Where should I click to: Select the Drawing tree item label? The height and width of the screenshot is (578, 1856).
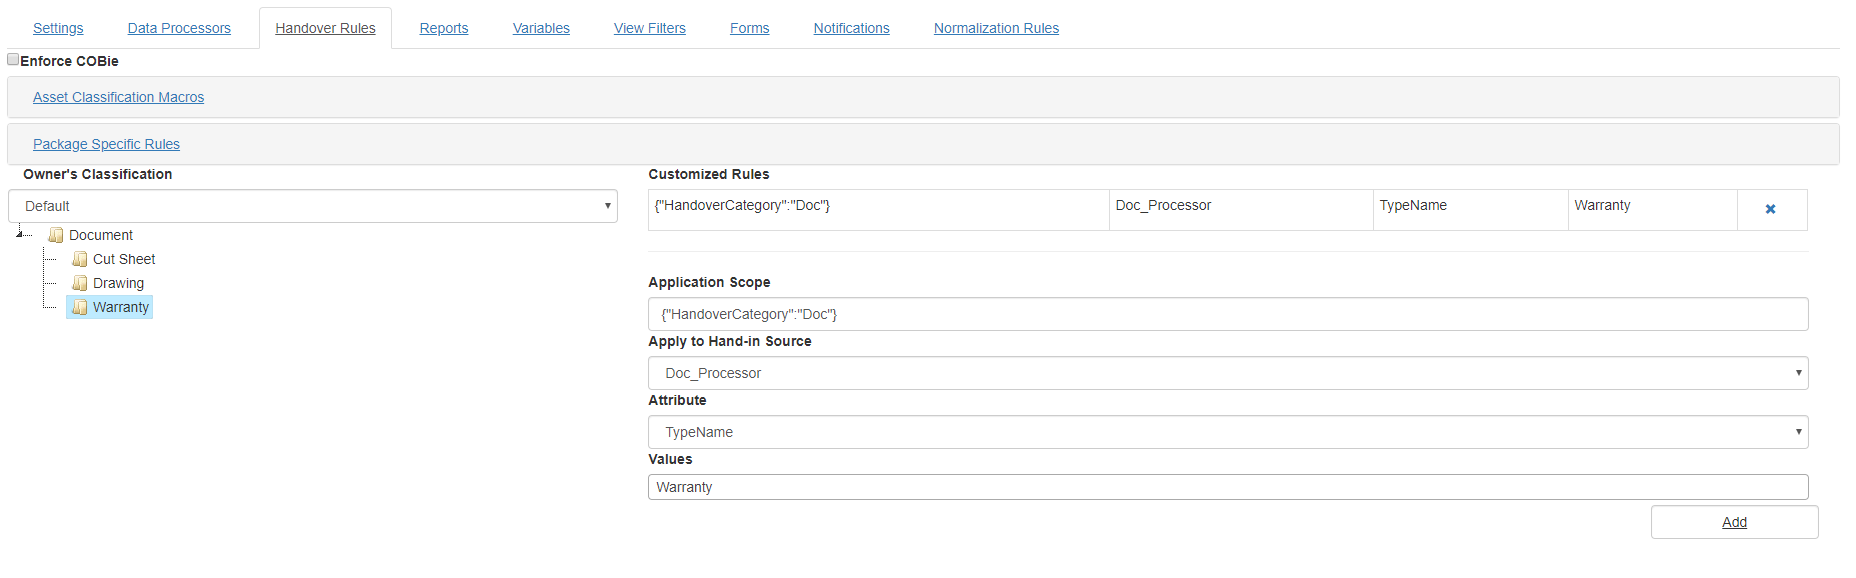pyautogui.click(x=118, y=283)
